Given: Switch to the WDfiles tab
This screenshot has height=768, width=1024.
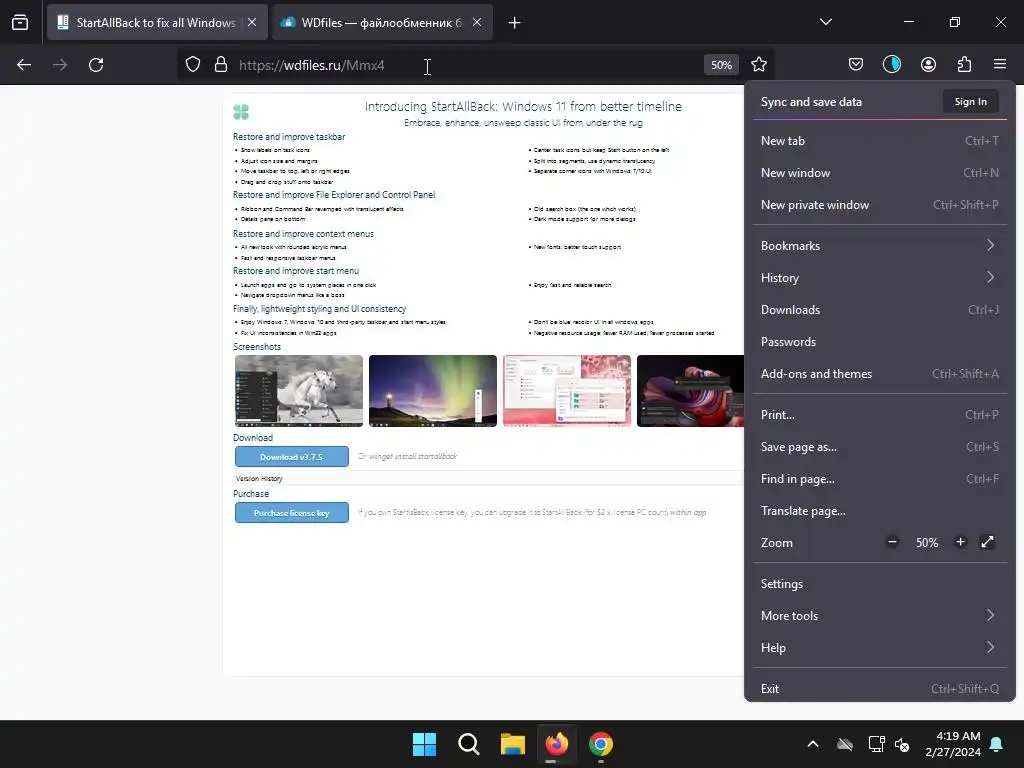Looking at the screenshot, I should pyautogui.click(x=382, y=23).
